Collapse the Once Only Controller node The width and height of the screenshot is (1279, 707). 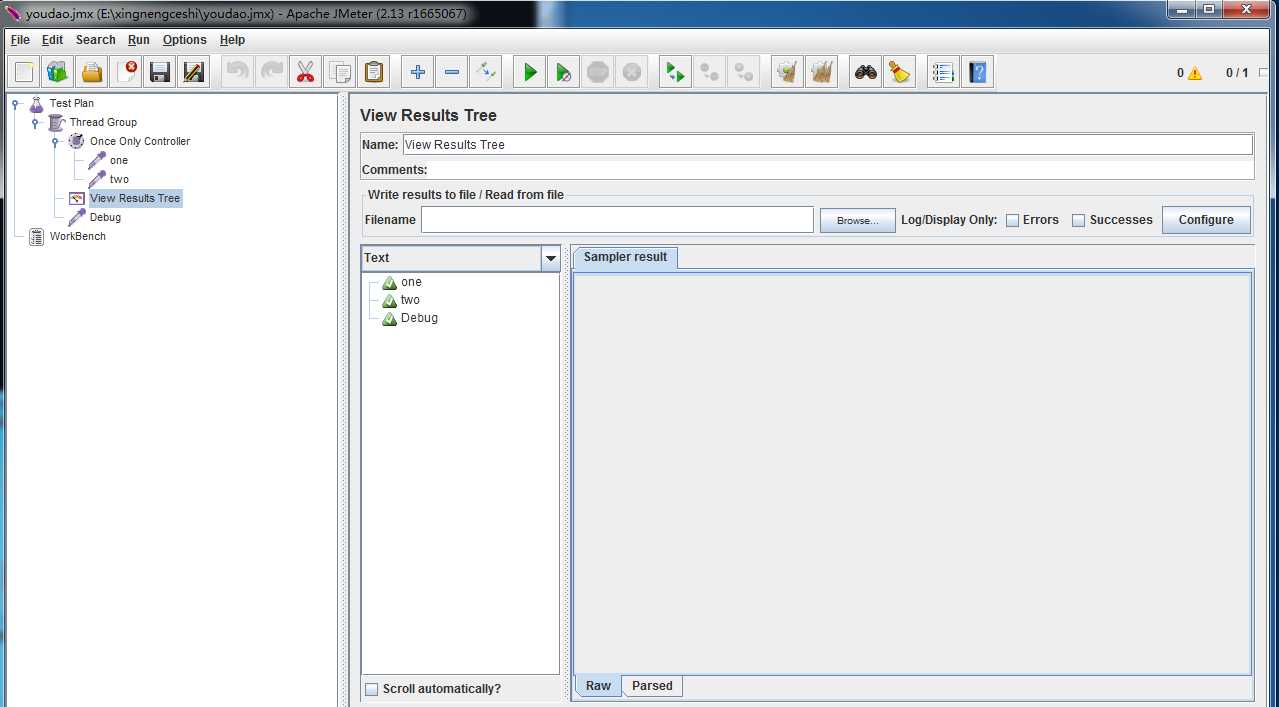point(56,141)
